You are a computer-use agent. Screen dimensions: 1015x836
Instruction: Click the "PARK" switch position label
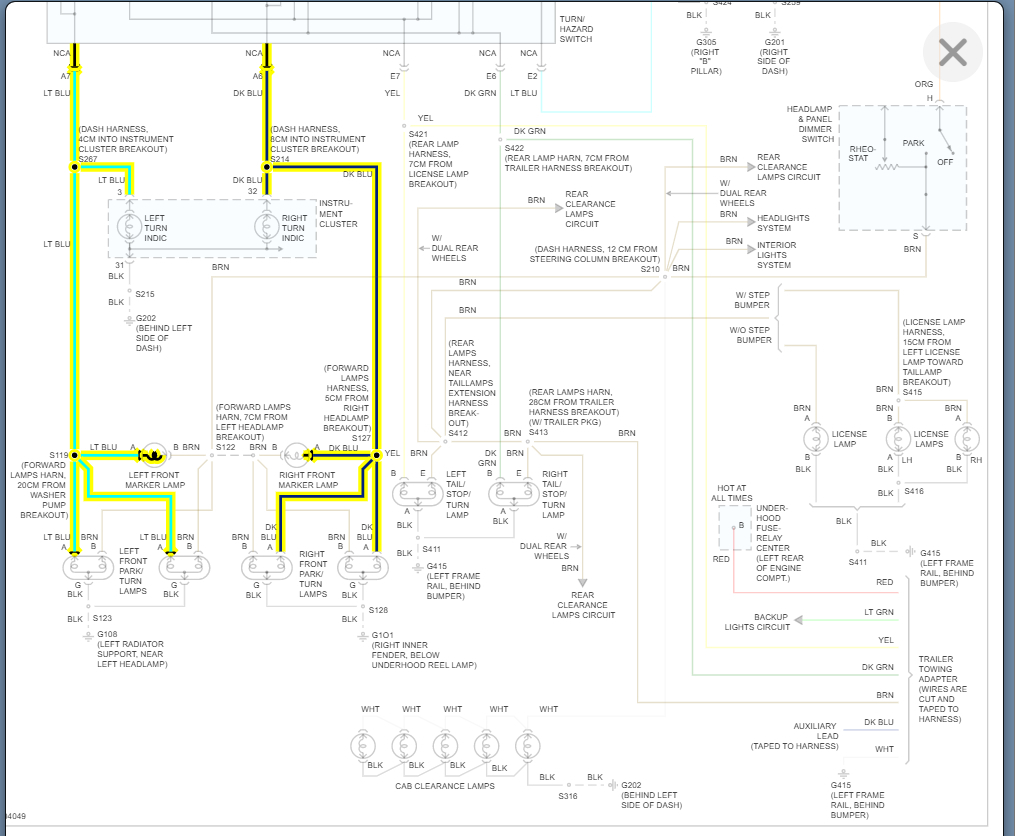click(x=913, y=143)
